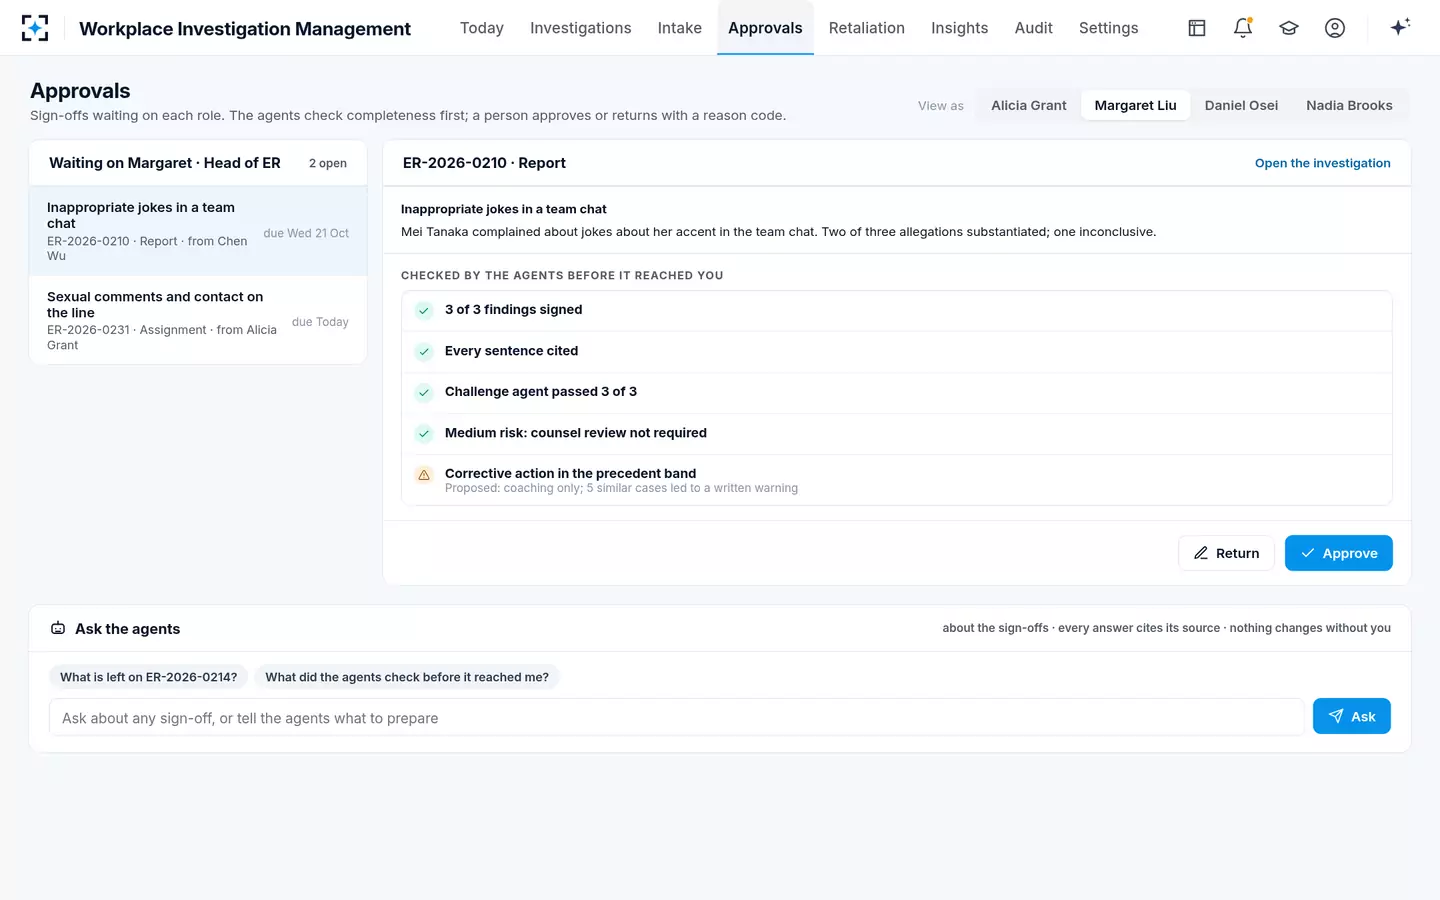Click the Corrective action in the precedent band row
Screen dimensions: 1440x900
[x=897, y=480]
